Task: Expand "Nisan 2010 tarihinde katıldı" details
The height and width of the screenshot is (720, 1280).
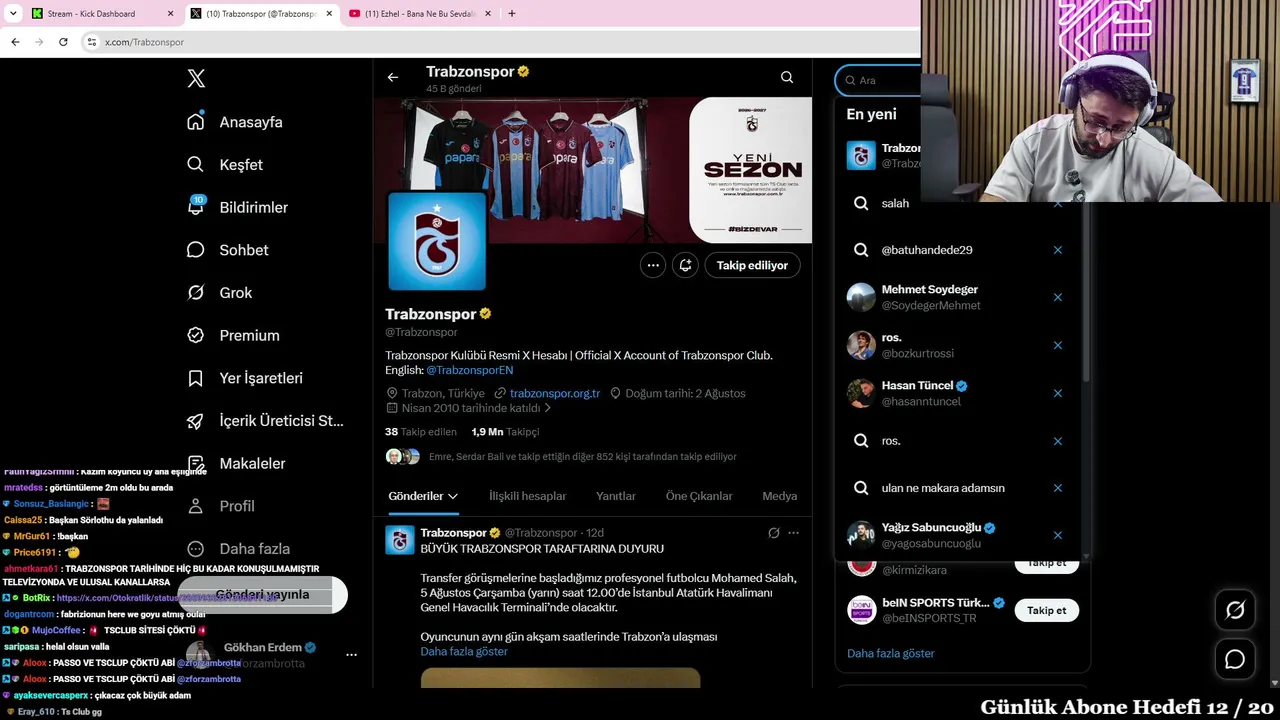Action: click(x=469, y=408)
